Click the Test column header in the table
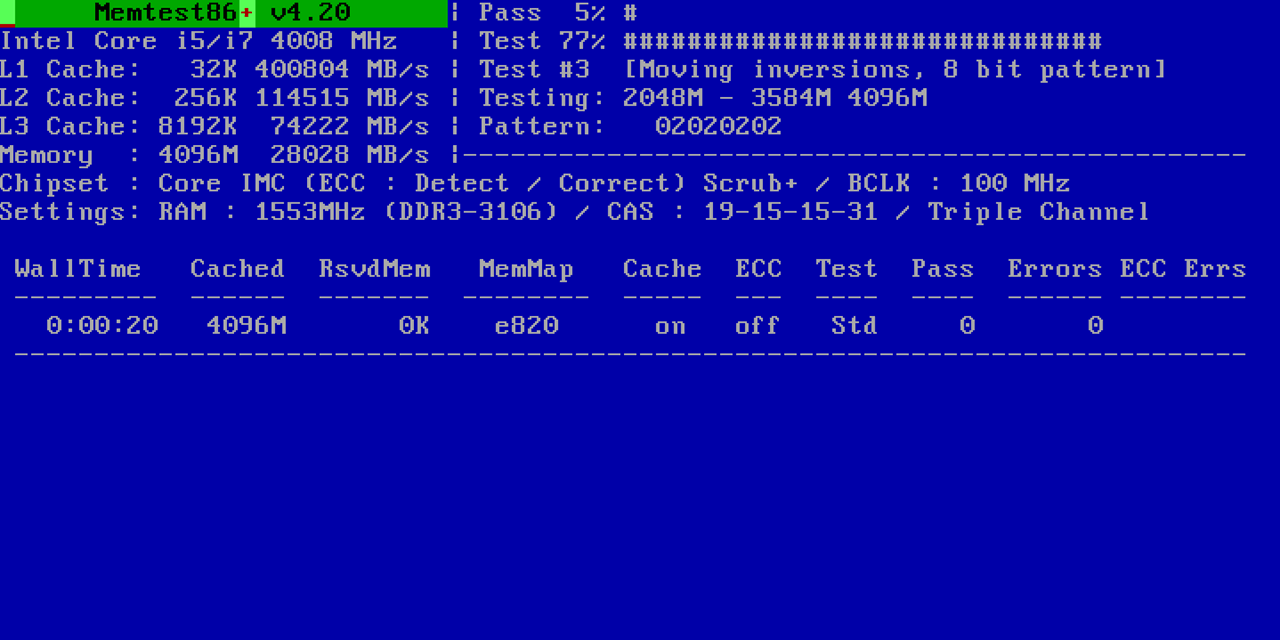The width and height of the screenshot is (1280, 640). (x=846, y=269)
